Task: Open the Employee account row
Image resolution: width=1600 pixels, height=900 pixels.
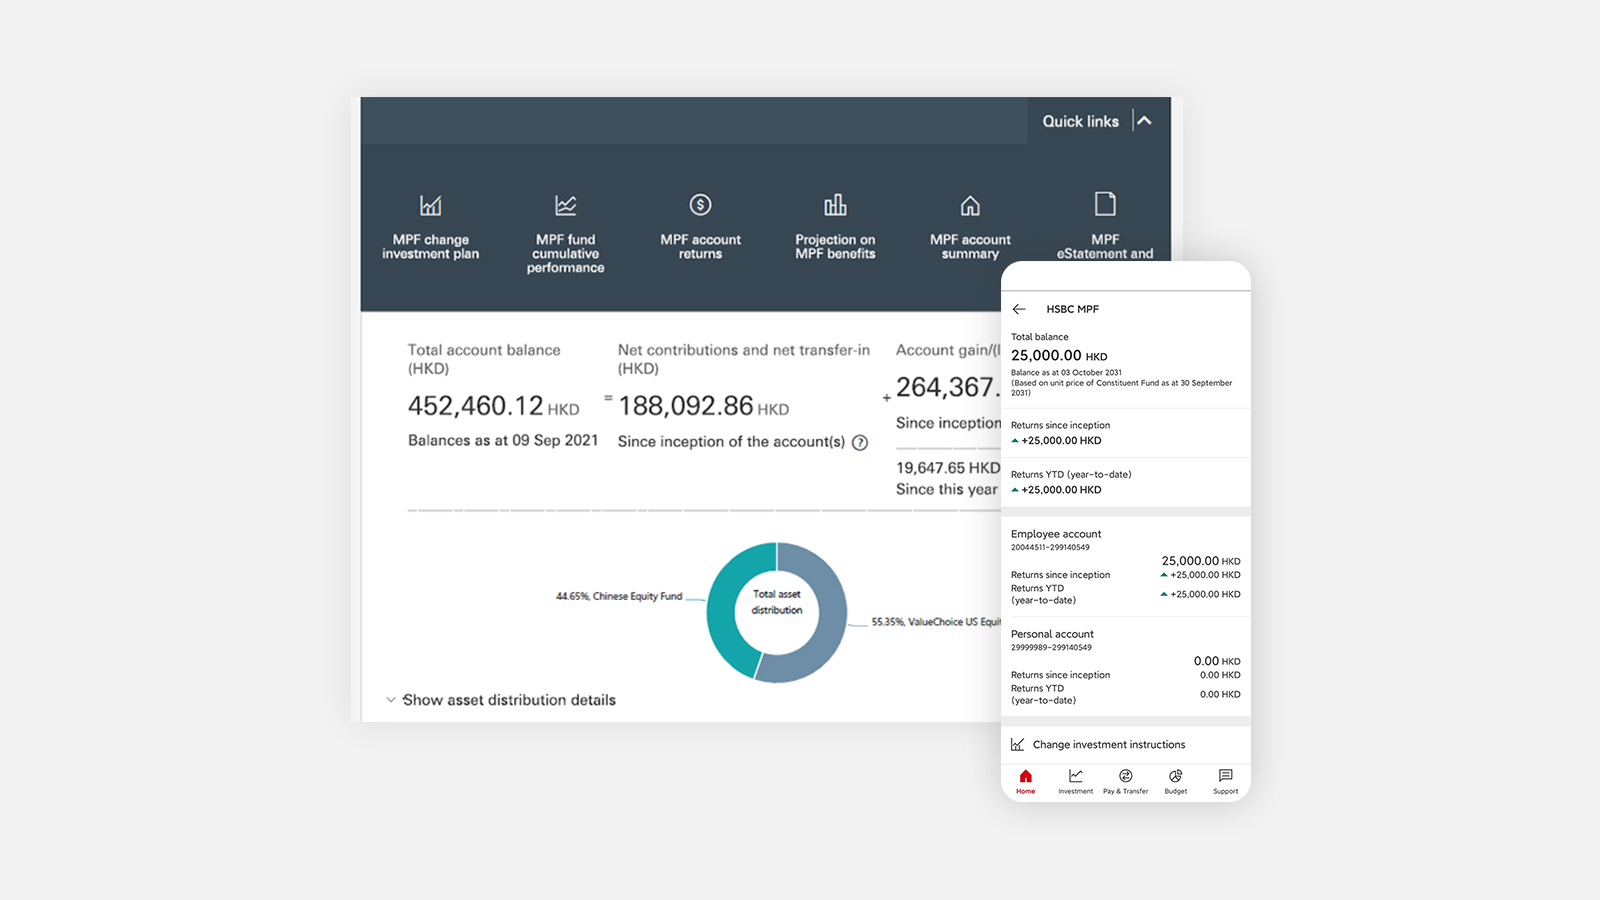Action: tap(1126, 566)
